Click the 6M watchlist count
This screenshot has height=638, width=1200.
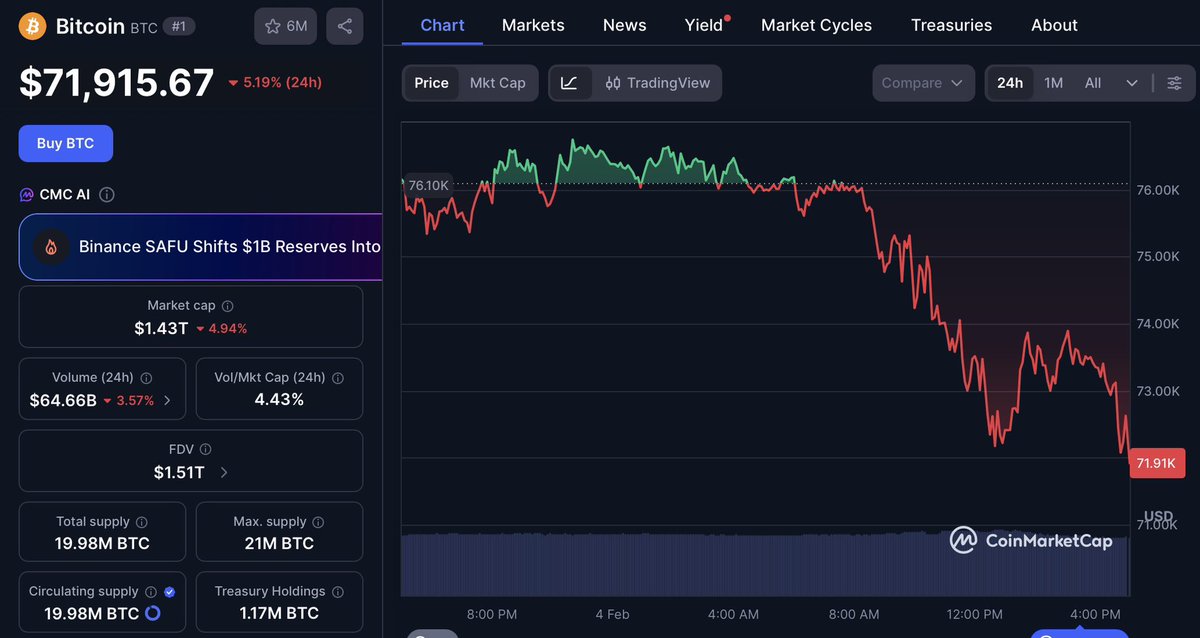pos(297,26)
